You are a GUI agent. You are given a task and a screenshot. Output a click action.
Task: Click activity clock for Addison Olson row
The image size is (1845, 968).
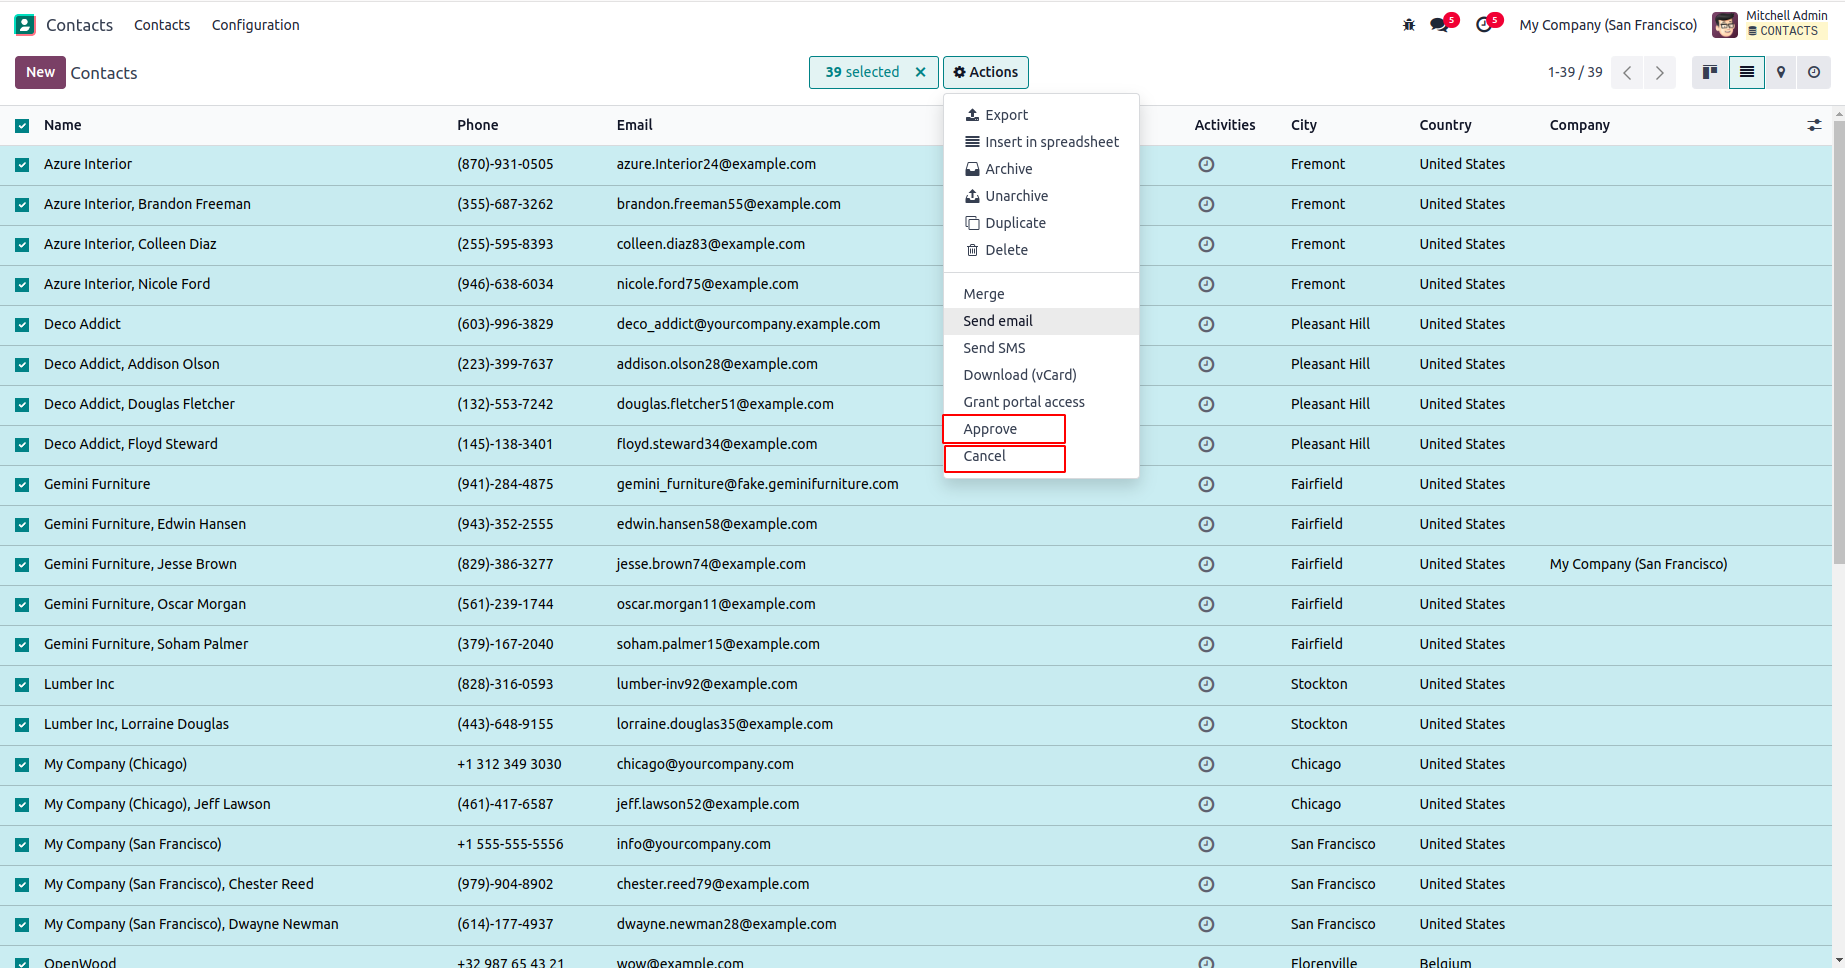click(1206, 364)
